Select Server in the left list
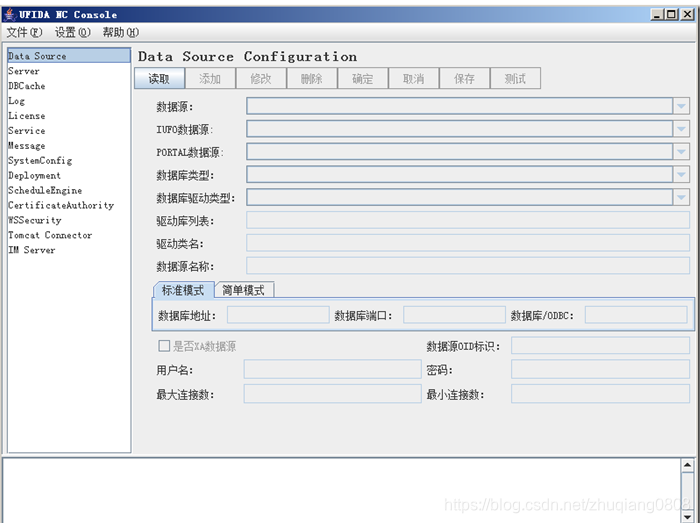The height and width of the screenshot is (523, 700). tap(69, 71)
